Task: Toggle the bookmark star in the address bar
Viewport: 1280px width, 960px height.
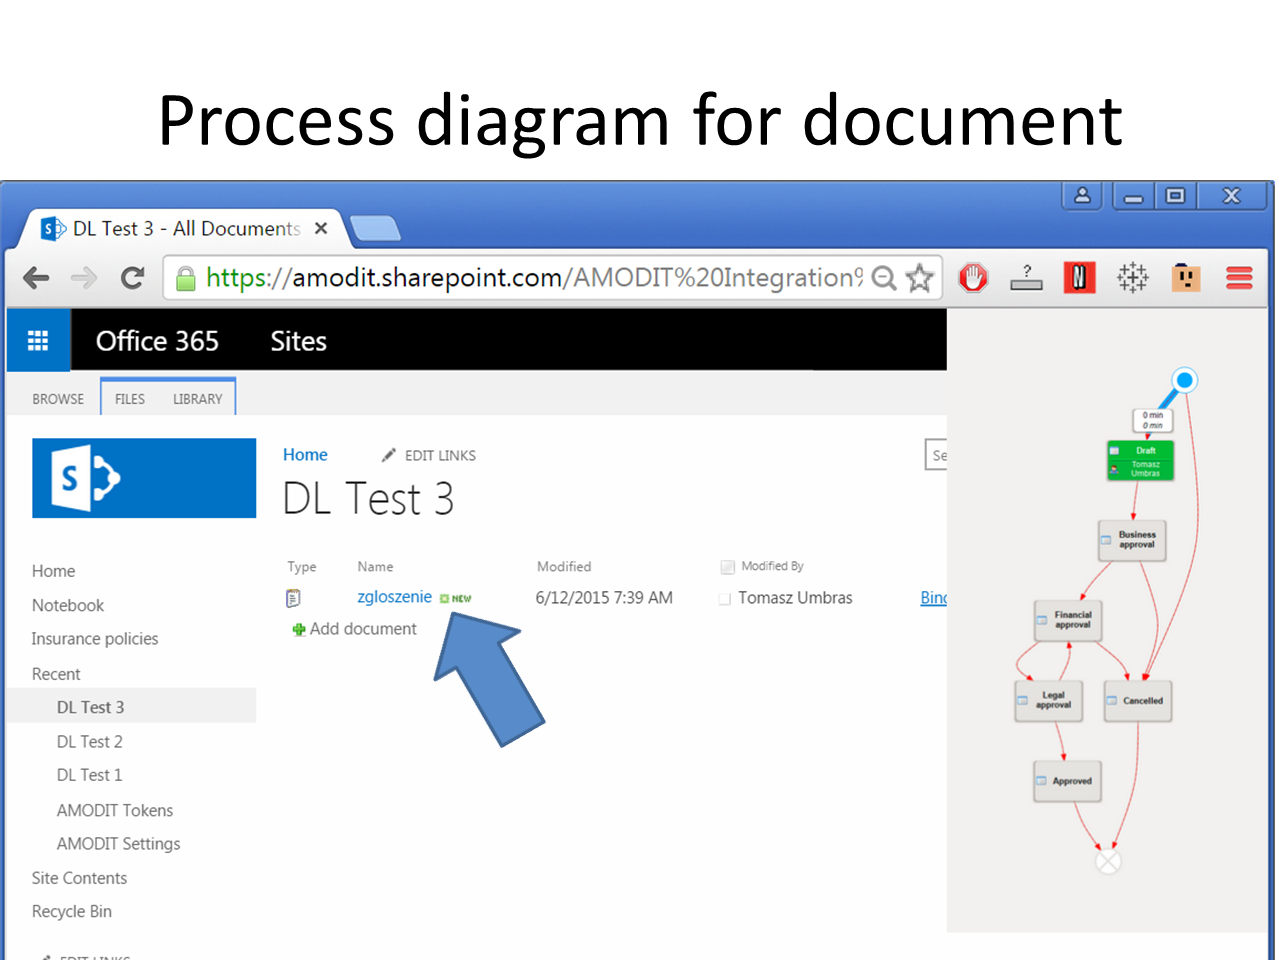Action: click(919, 278)
